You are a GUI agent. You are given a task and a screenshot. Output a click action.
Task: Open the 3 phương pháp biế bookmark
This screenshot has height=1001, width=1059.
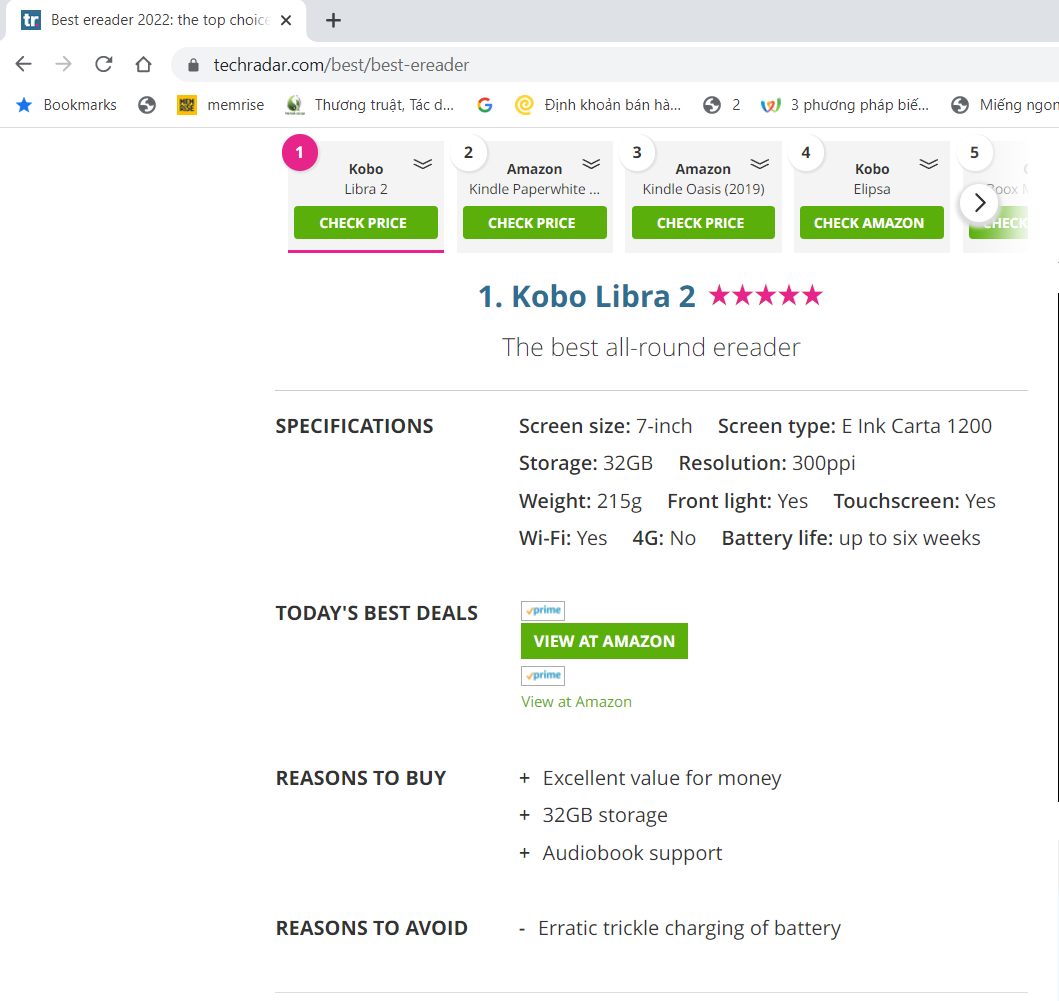(x=844, y=105)
